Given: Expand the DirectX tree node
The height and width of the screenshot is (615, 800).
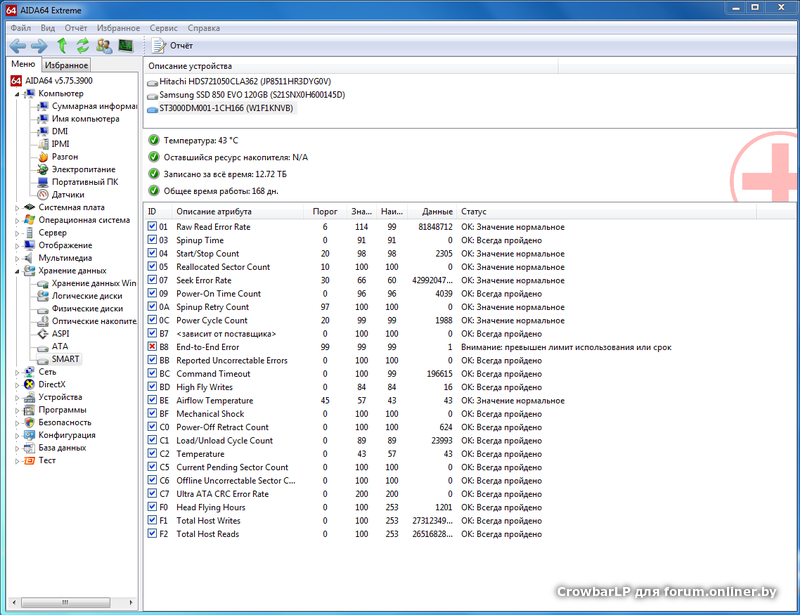Looking at the screenshot, I should tap(17, 385).
